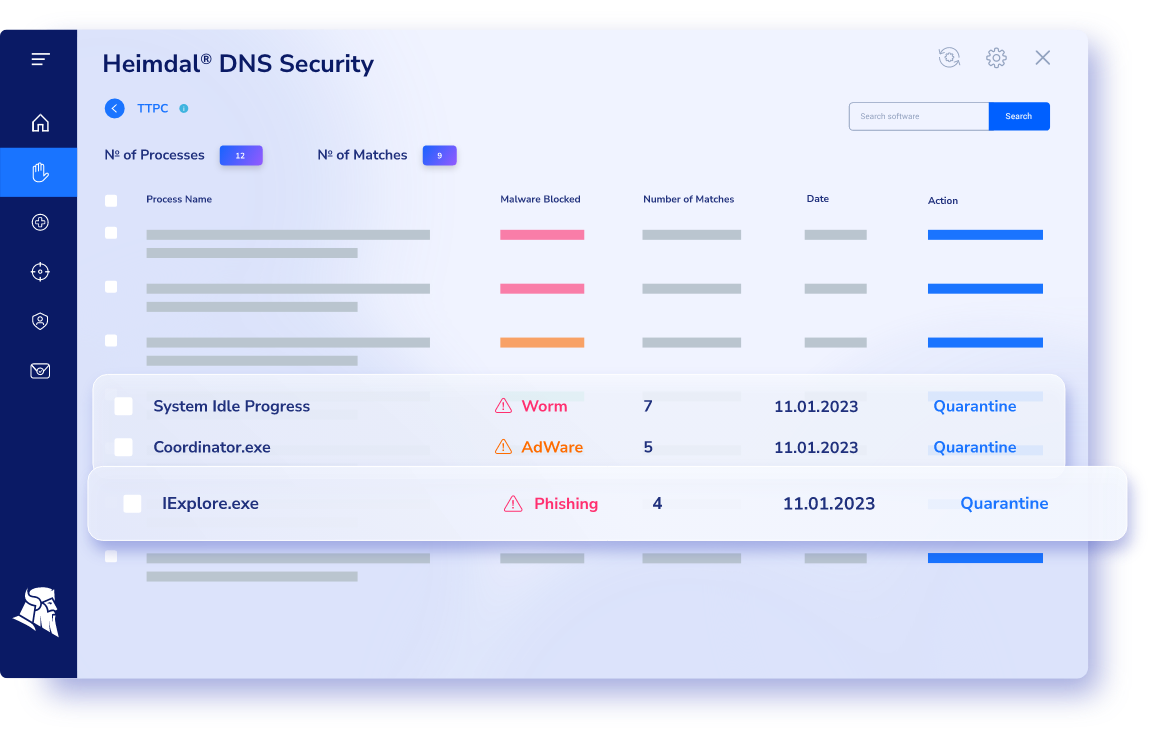Check the checkbox for Coordinator.exe
The width and height of the screenshot is (1154, 739).
(123, 447)
